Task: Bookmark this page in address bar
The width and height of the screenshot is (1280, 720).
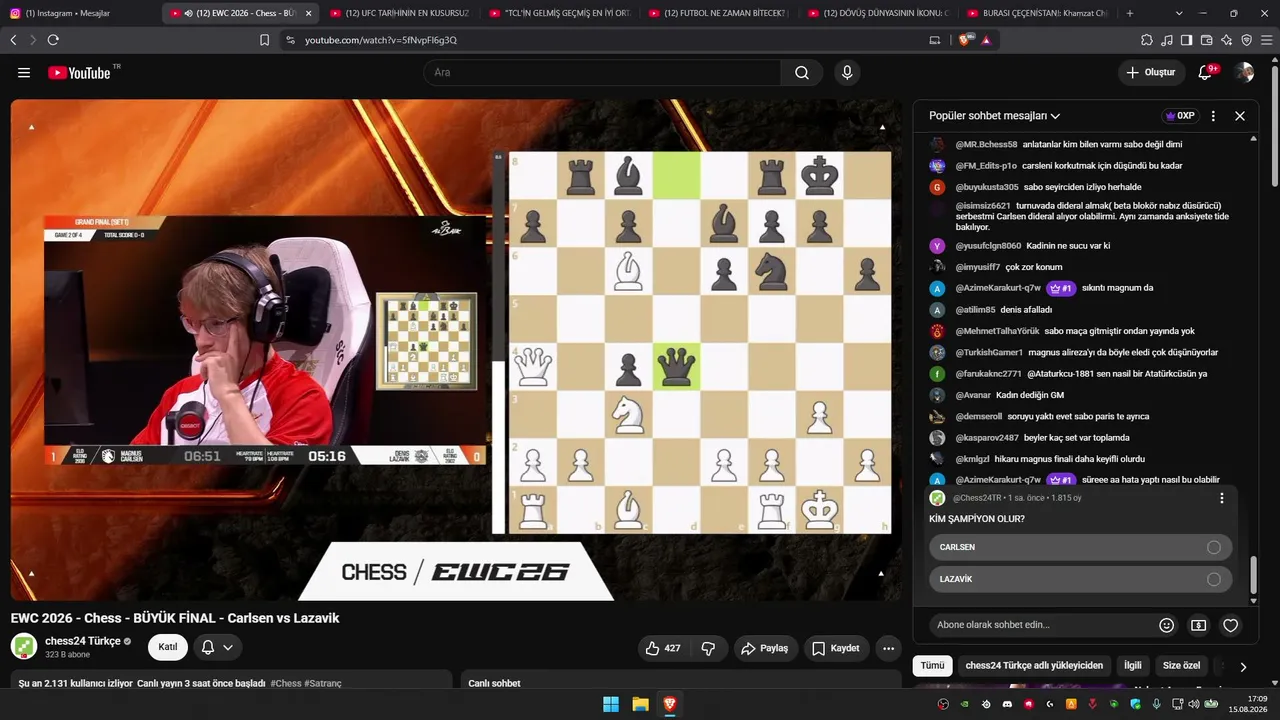Action: [x=264, y=40]
